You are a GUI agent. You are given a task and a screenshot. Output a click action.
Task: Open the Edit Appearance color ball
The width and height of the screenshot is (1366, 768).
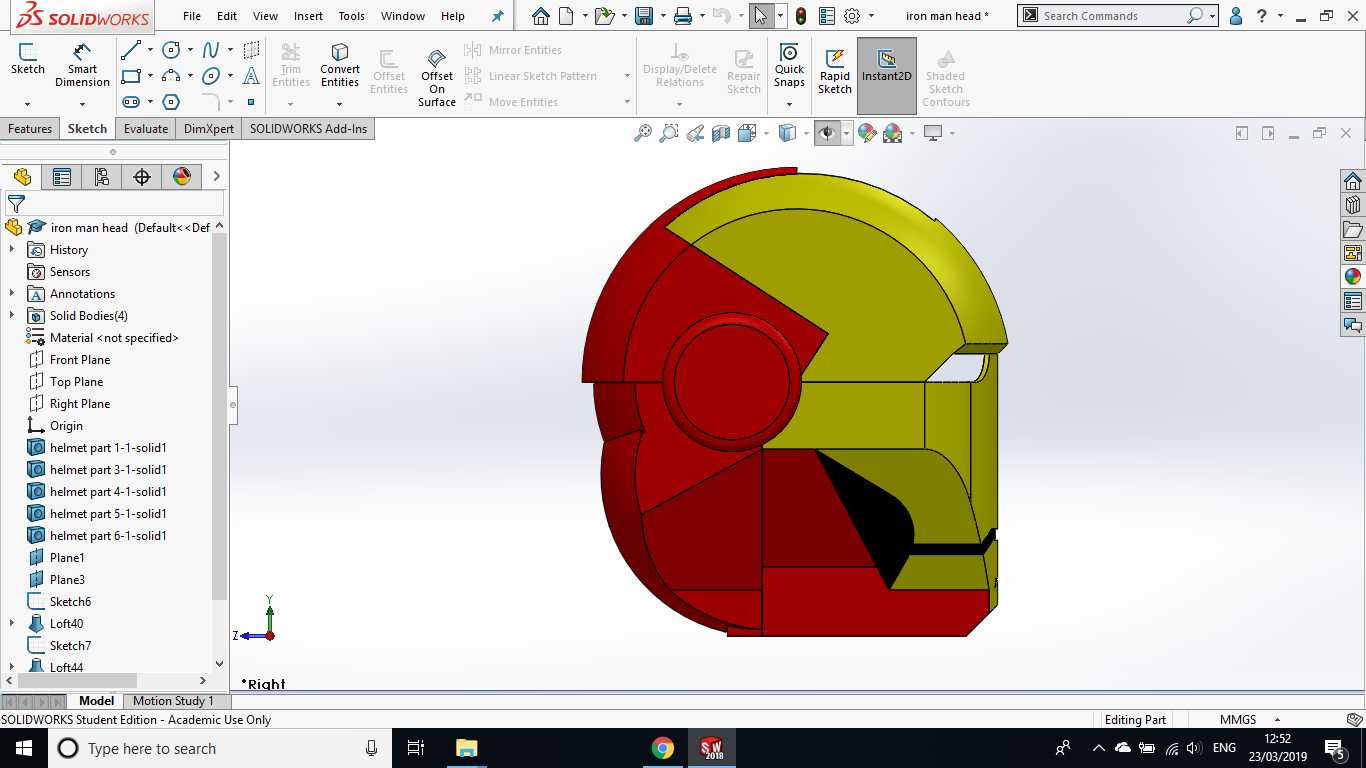click(x=867, y=133)
